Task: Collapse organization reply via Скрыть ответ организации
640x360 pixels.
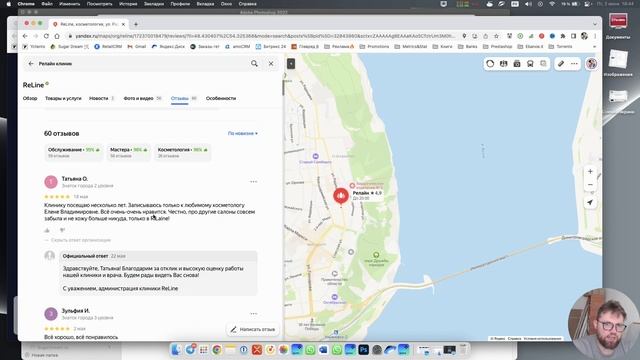Action: (78, 240)
